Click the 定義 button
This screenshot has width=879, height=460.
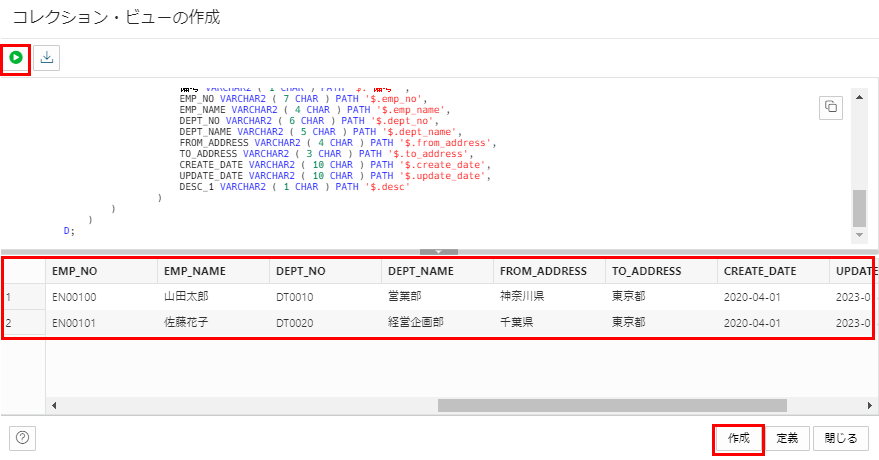[787, 438]
